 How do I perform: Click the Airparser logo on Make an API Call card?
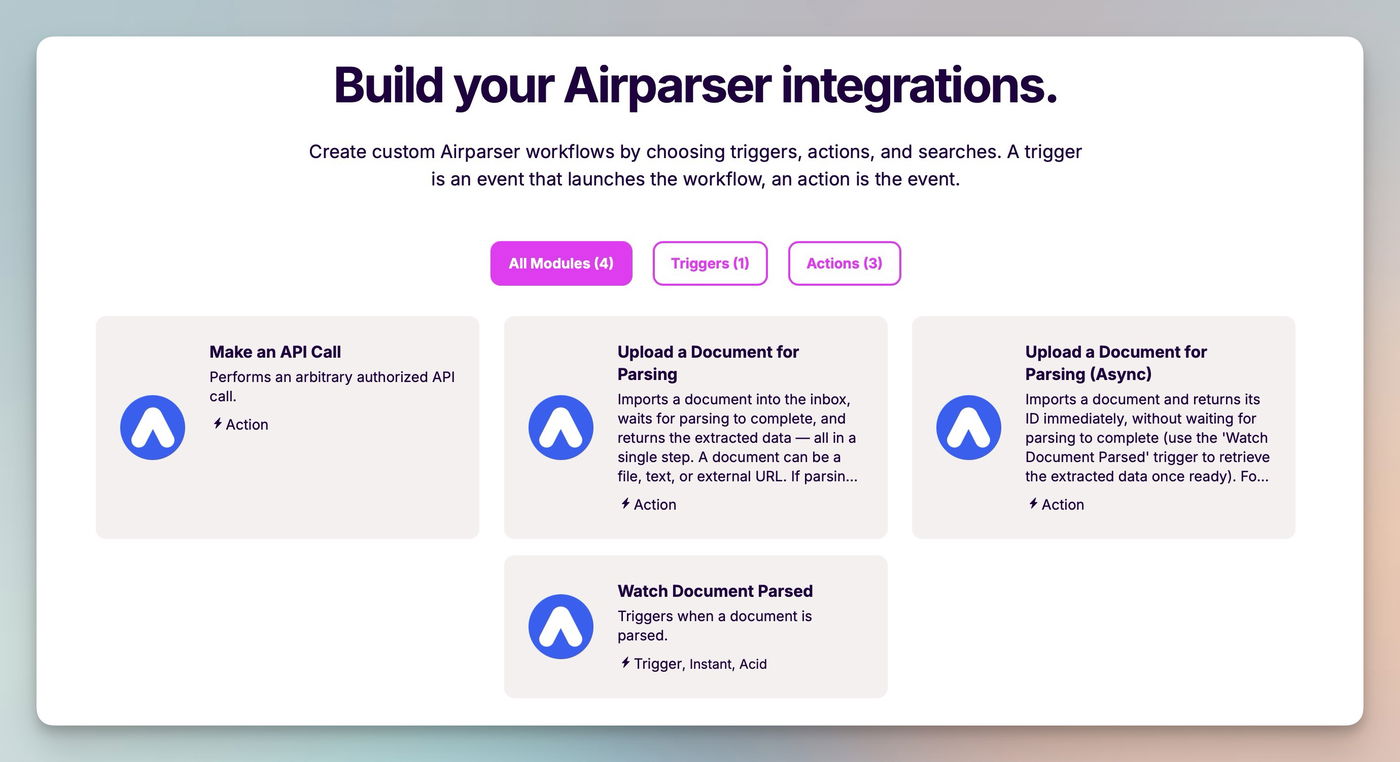point(153,427)
